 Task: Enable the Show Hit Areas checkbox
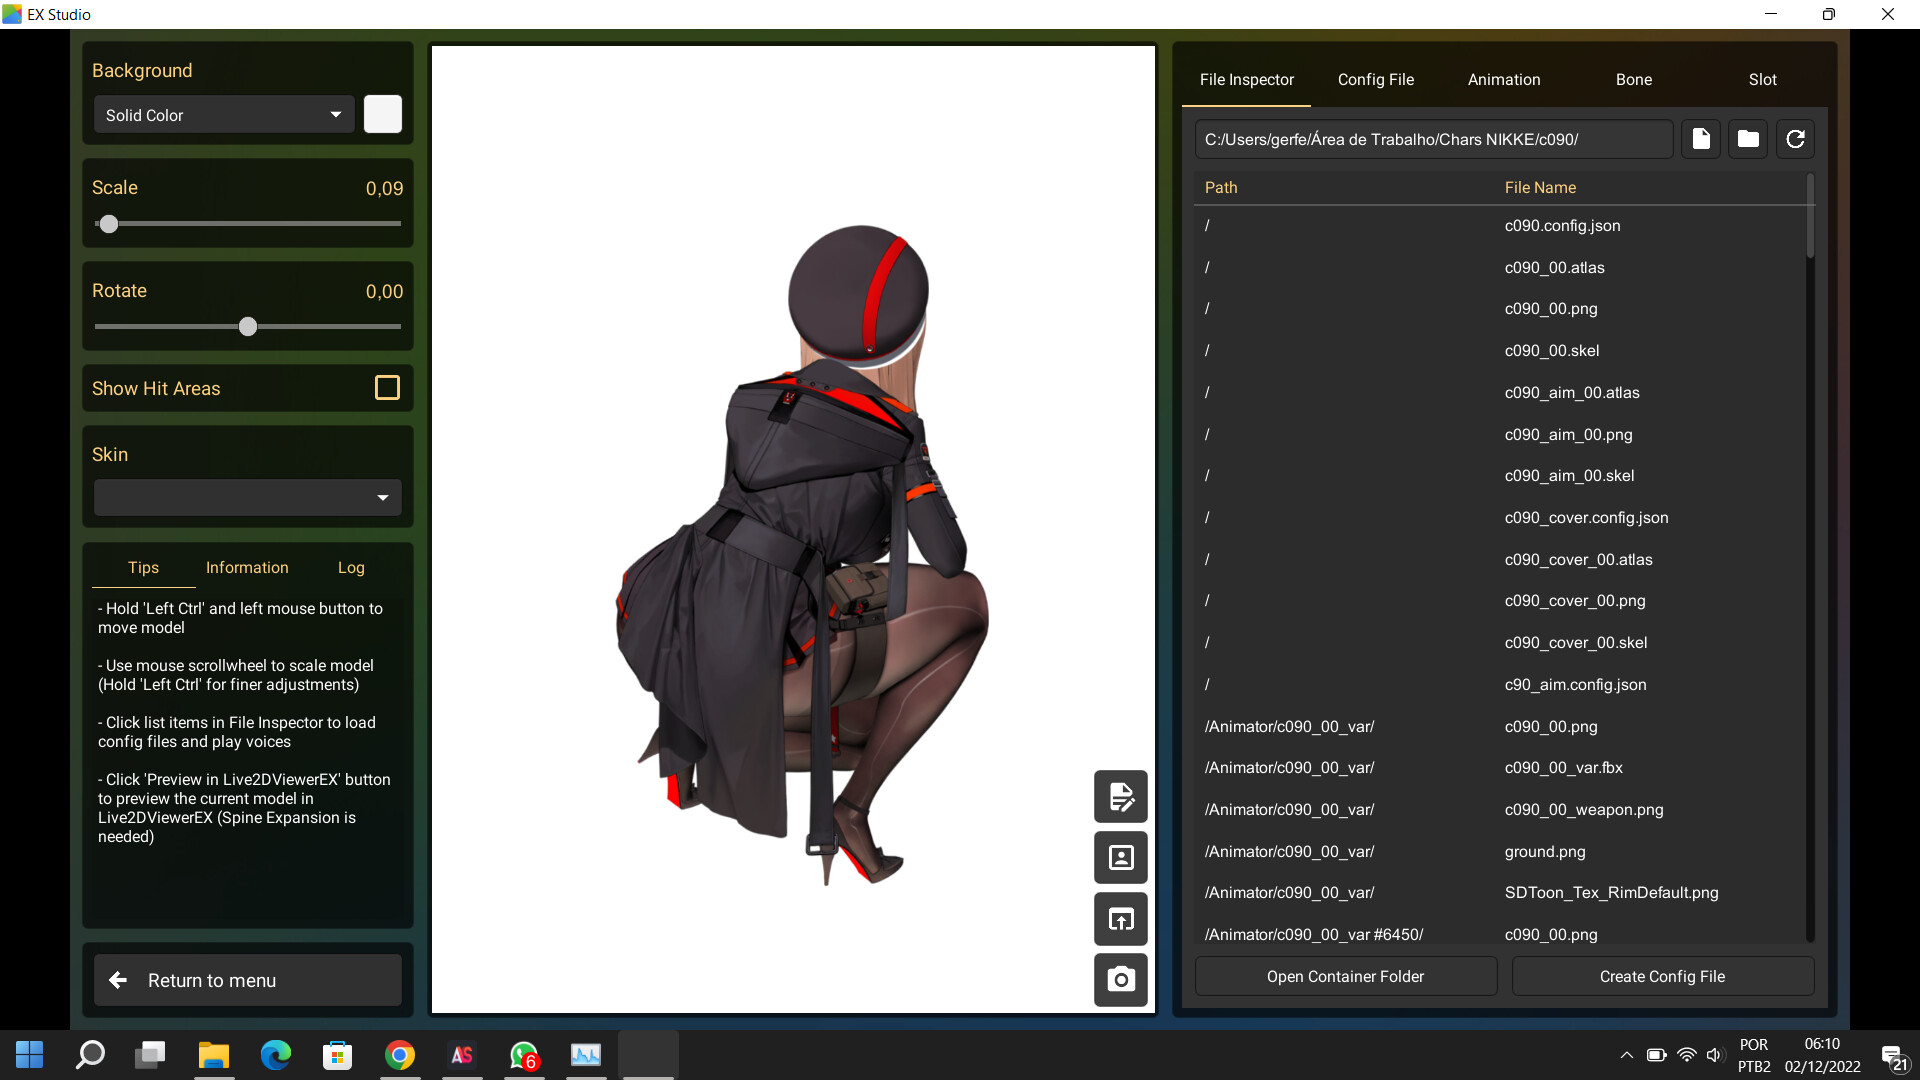tap(387, 388)
